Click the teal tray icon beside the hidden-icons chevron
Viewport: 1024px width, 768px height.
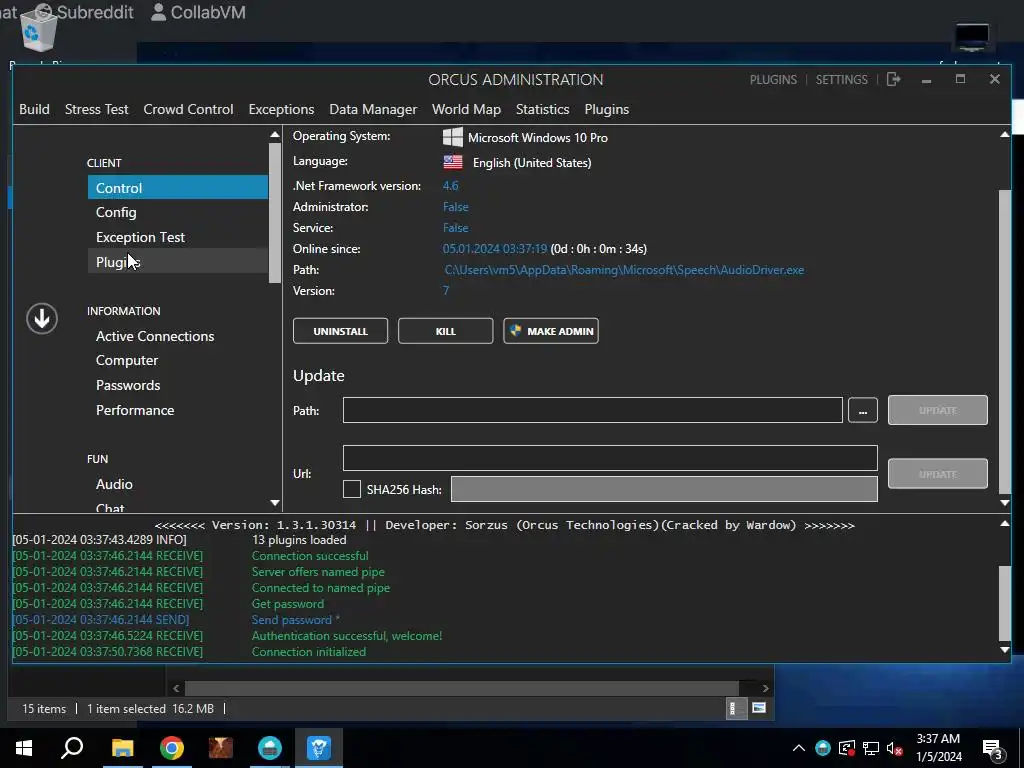[823, 748]
